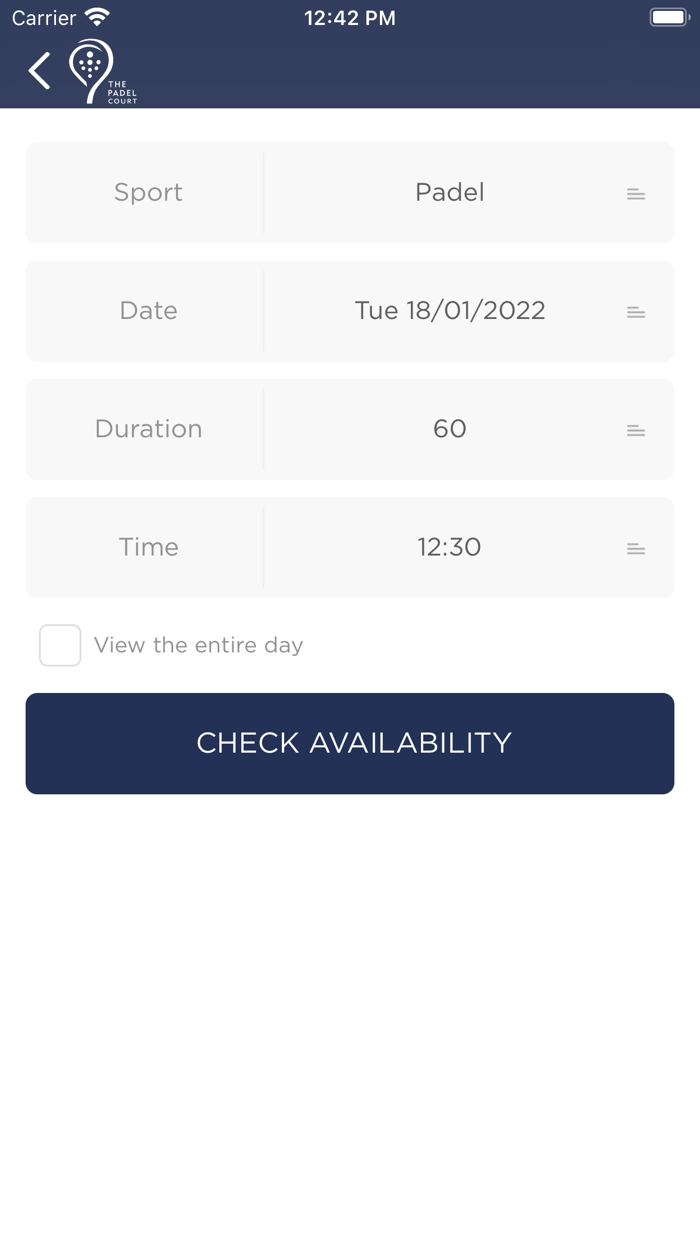
Task: Tap the Sport row menu icon
Action: point(636,194)
